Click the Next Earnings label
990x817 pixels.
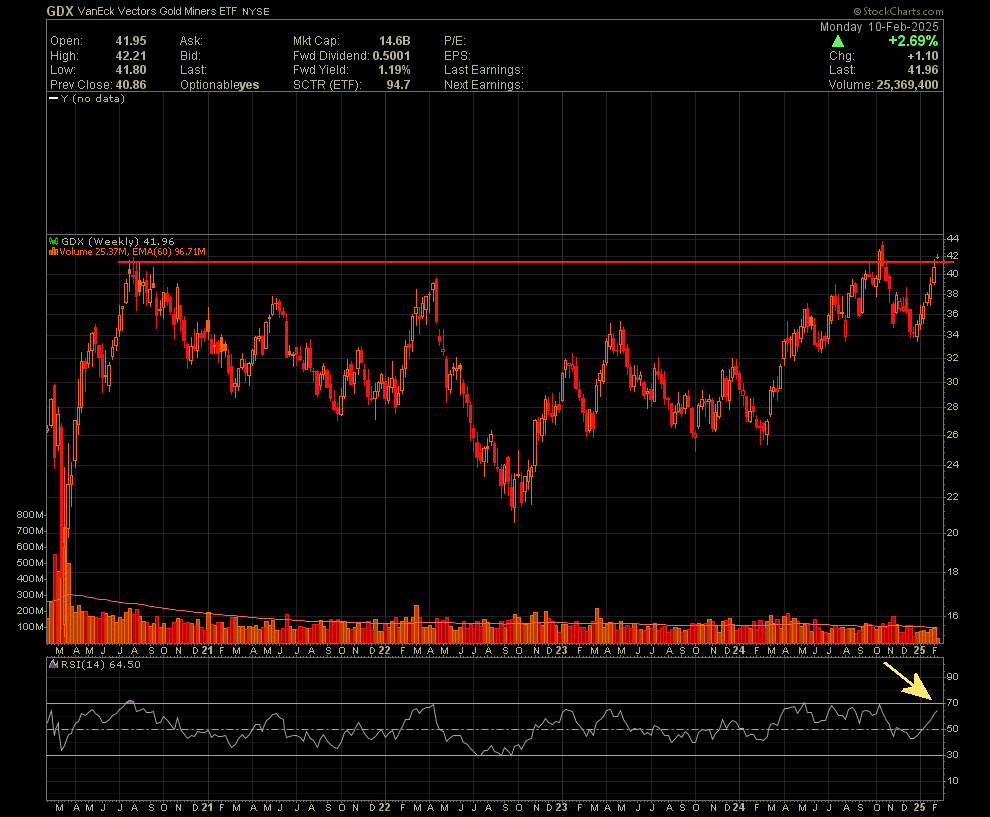tap(484, 85)
